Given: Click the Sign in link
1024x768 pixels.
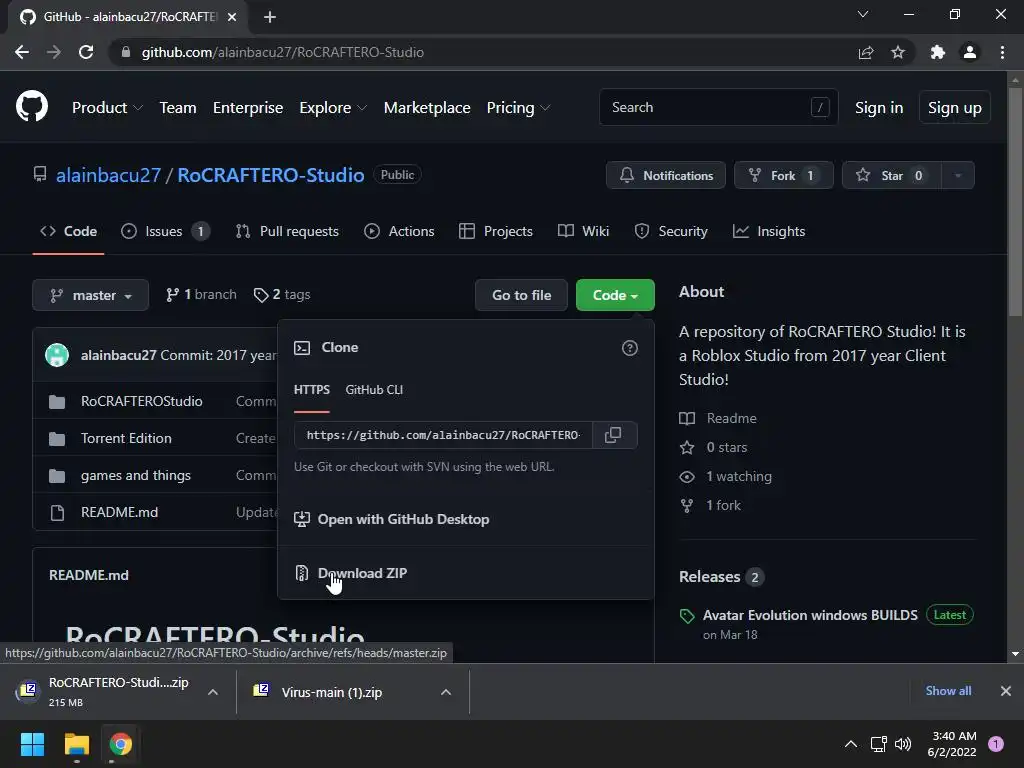Looking at the screenshot, I should click(x=879, y=108).
